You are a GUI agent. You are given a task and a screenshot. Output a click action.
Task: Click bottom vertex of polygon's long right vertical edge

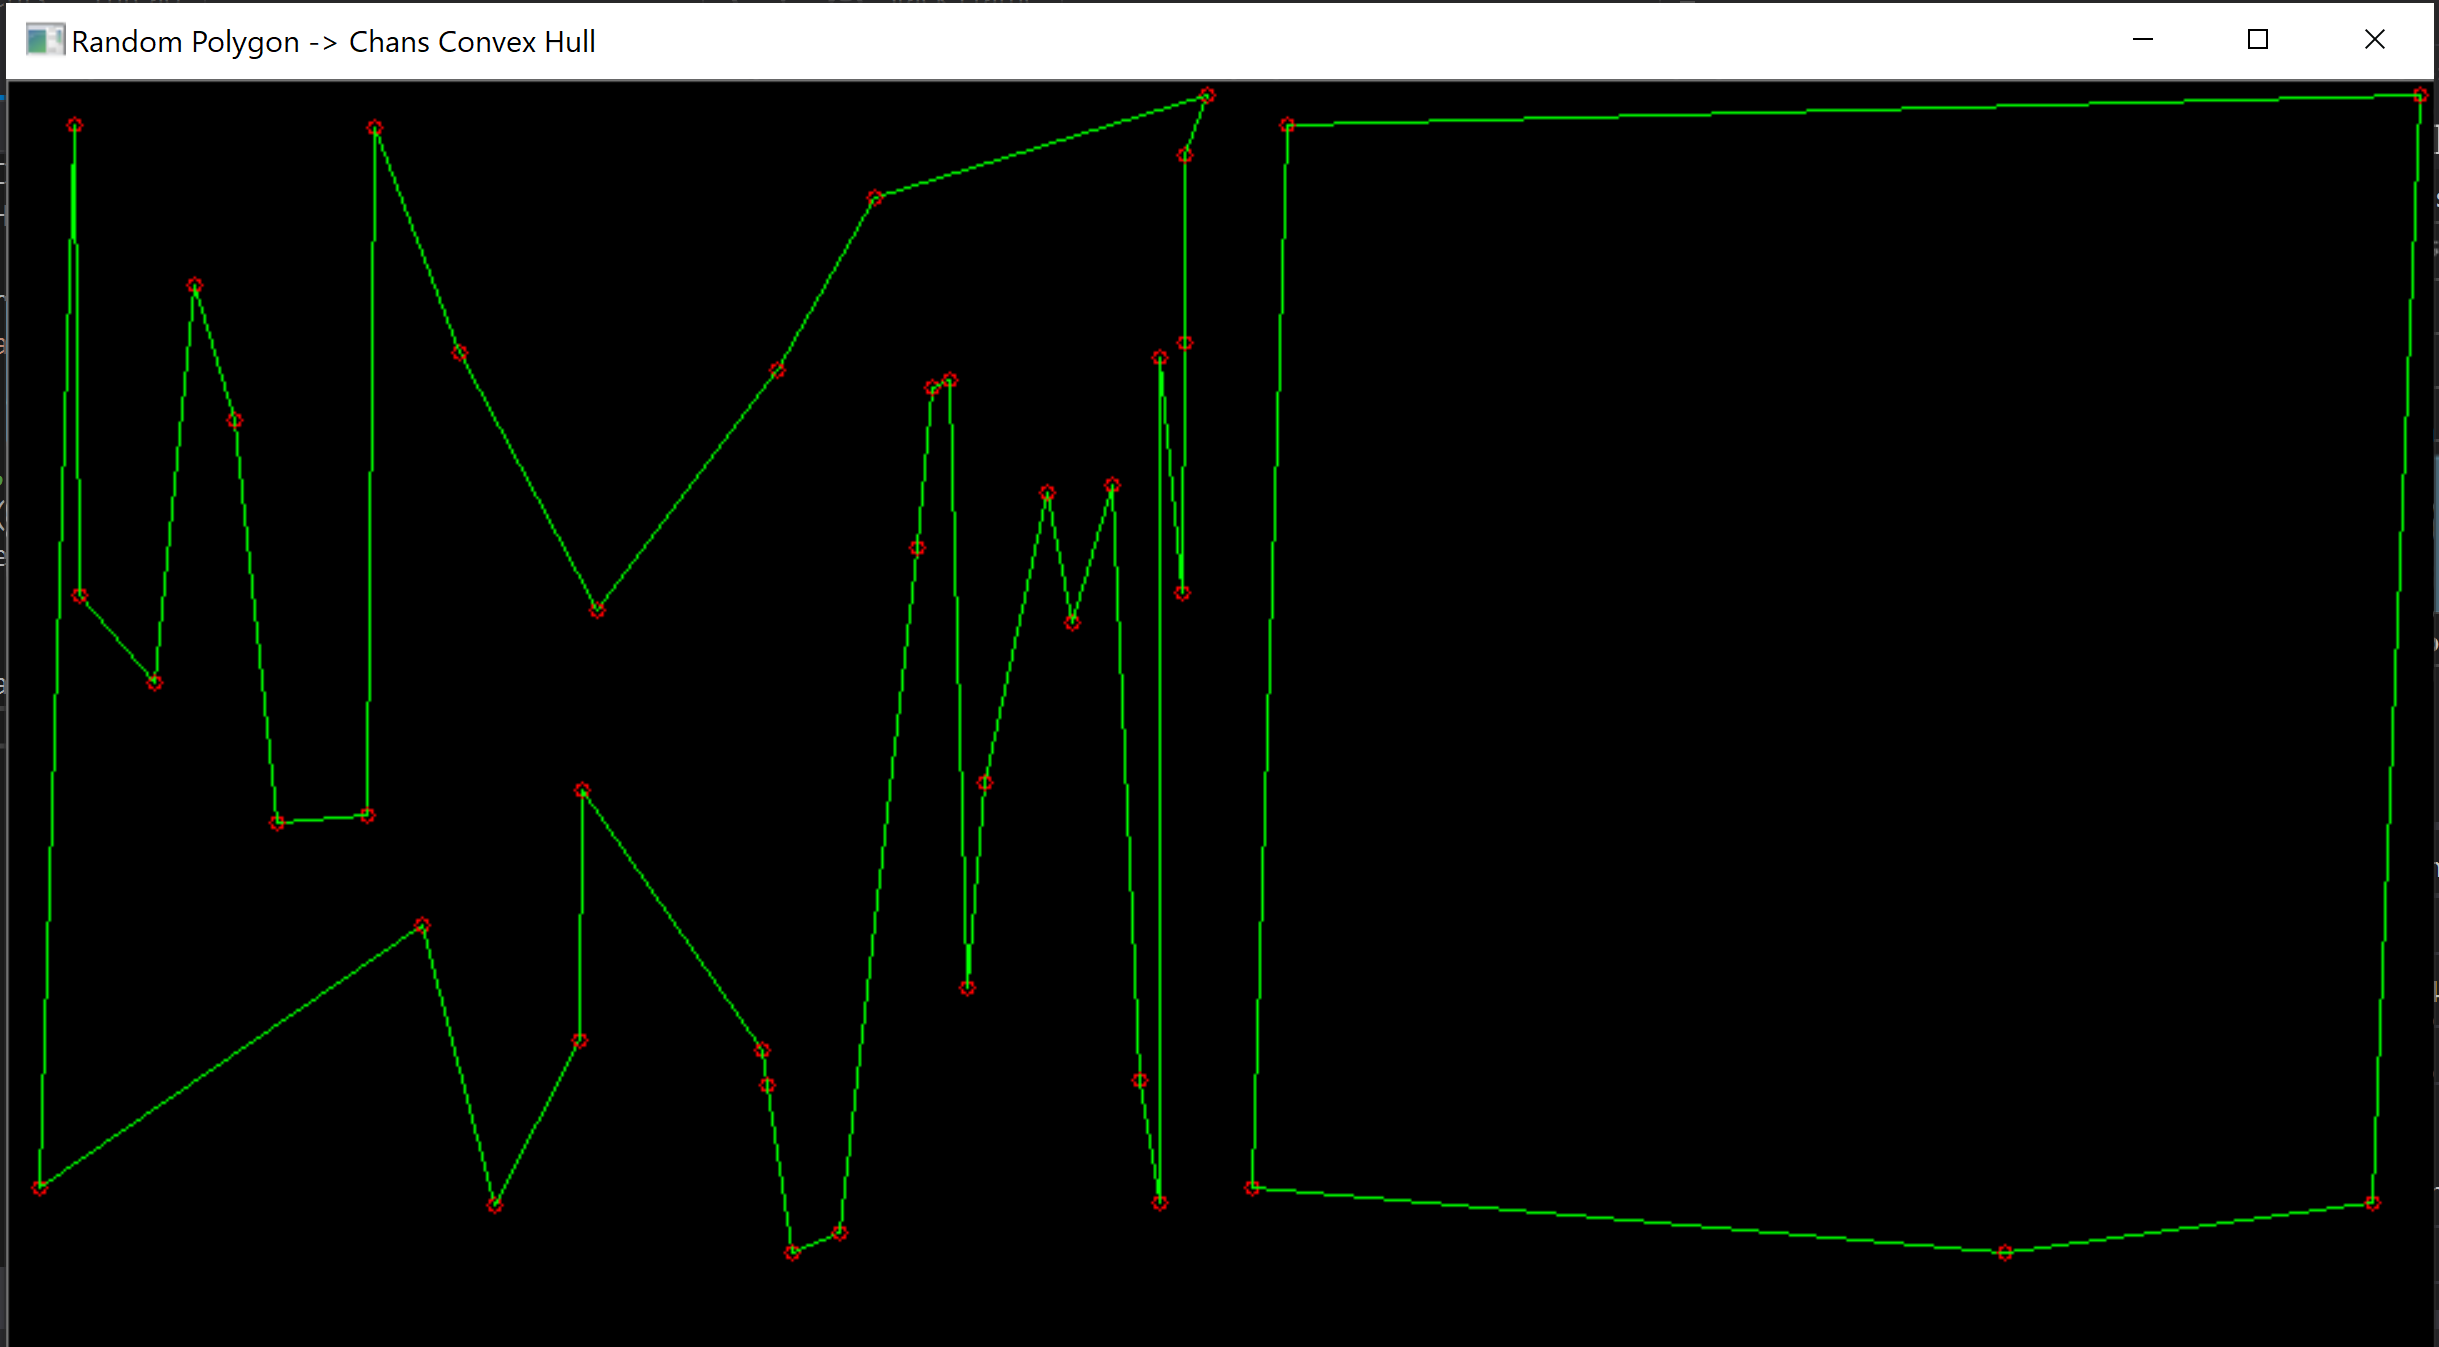(1159, 1203)
